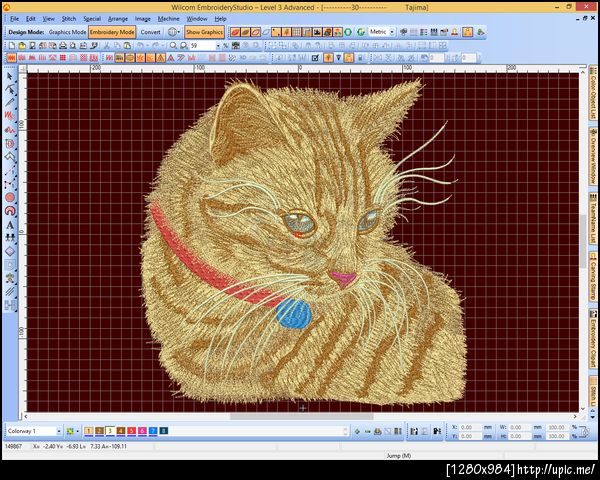
Task: Open the Colorway 1 dropdown
Action: click(x=59, y=431)
